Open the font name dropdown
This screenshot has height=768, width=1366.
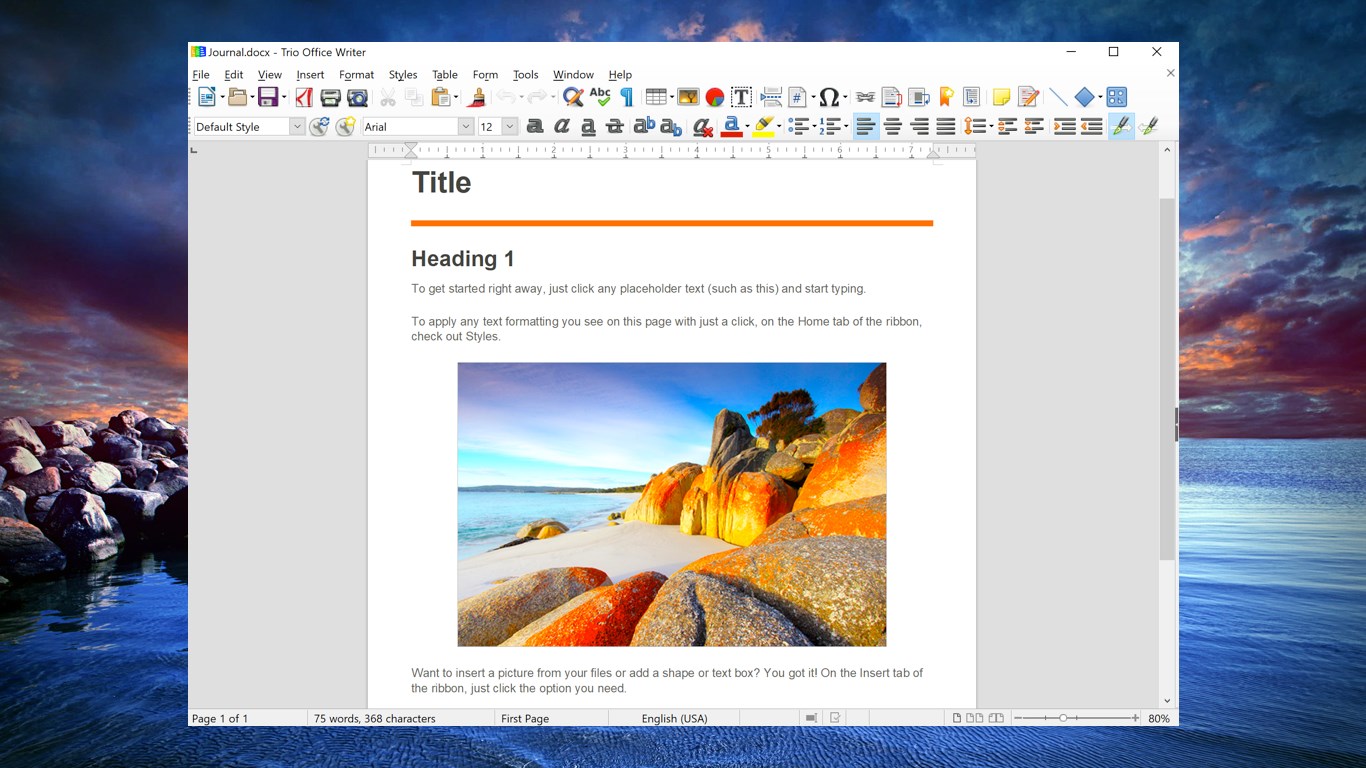[465, 126]
